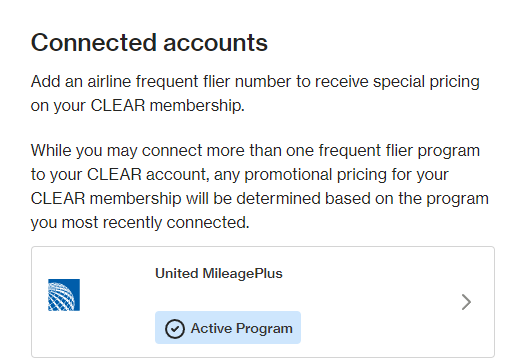Click the light blue badge background right of 'Program'
Viewport: 521px width, 363px height.
coord(297,327)
